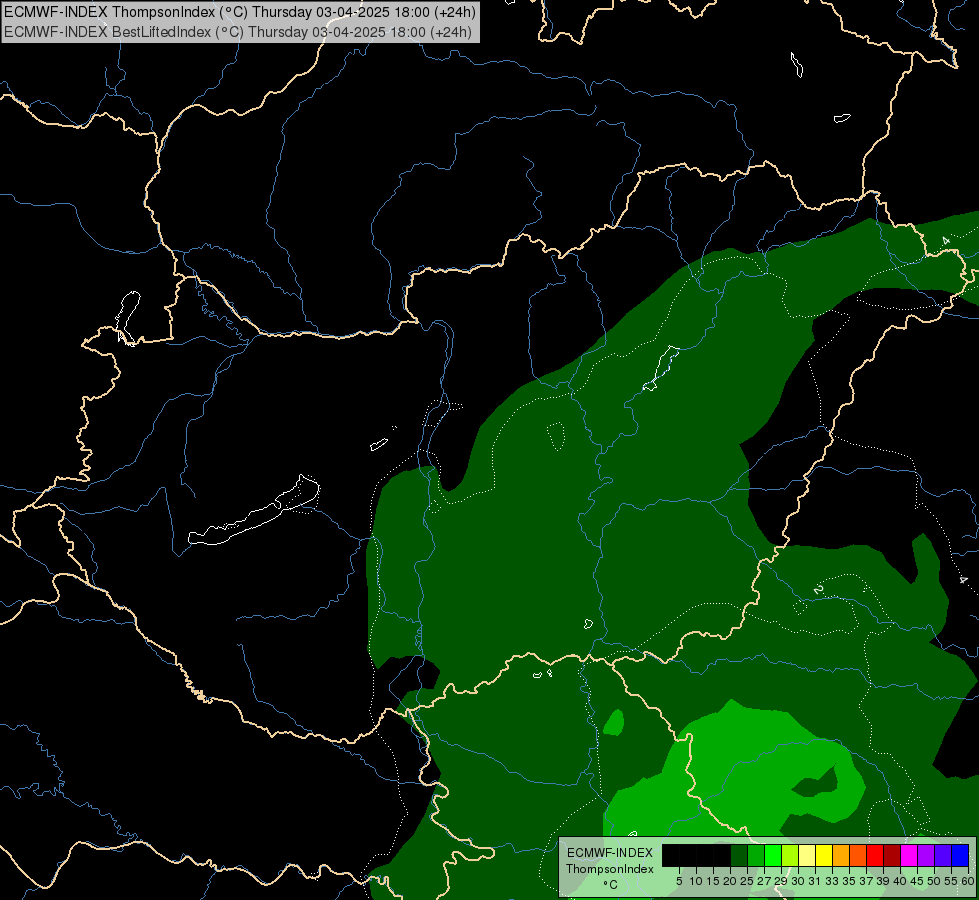
Task: Click the medium green 25–27 legend swatch
Action: click(x=756, y=855)
